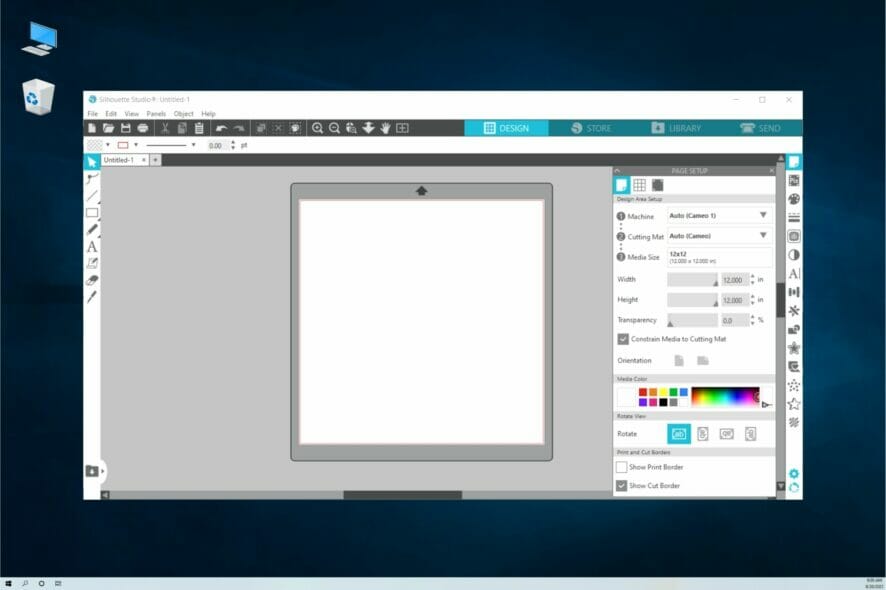Select the Freehand pencil tool

coord(92,229)
